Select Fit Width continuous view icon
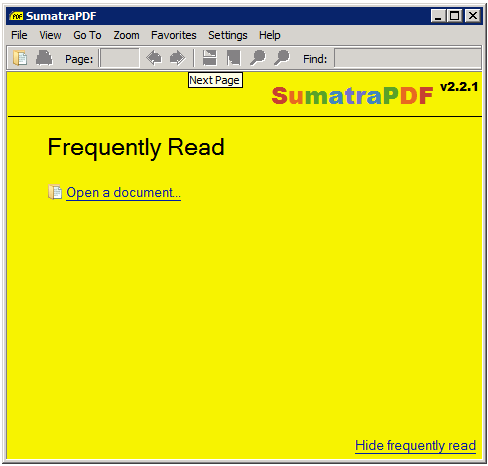Image resolution: width=488 pixels, height=466 pixels. click(210, 58)
